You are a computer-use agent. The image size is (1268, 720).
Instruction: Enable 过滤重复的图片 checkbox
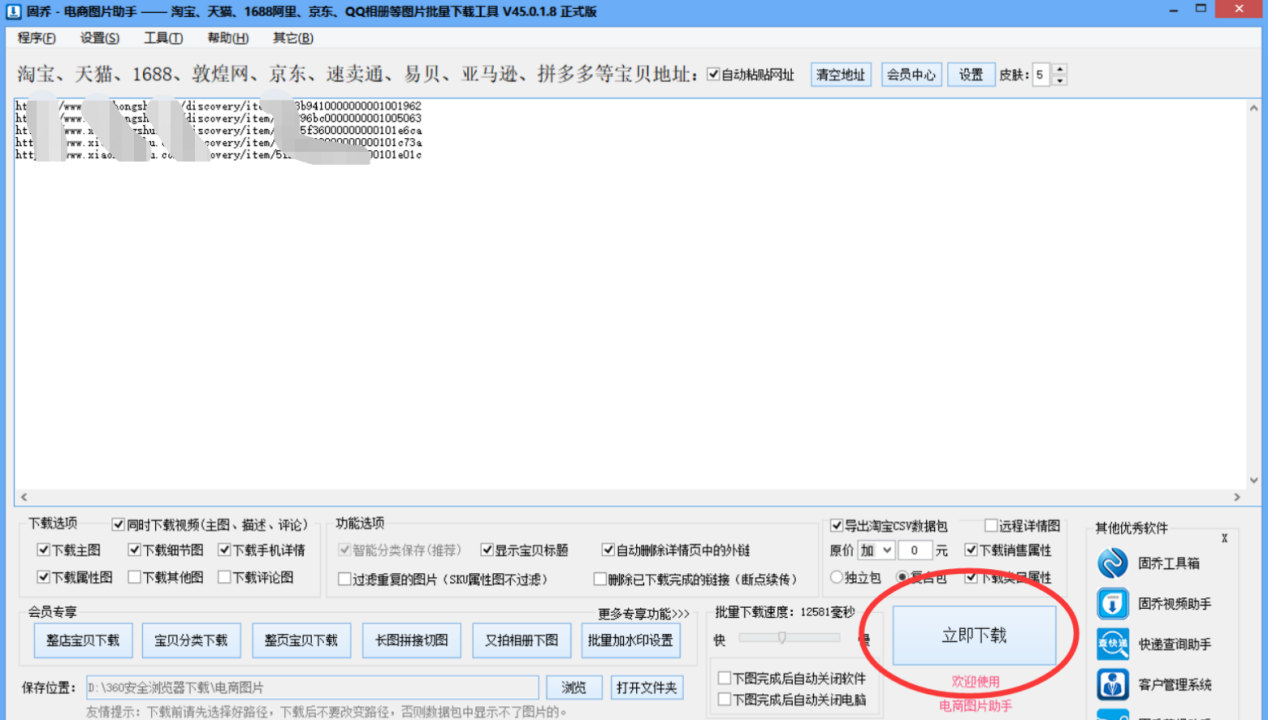coord(345,579)
